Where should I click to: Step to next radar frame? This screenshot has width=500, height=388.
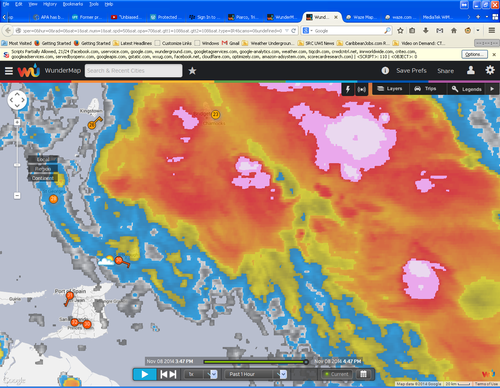[x=173, y=374]
